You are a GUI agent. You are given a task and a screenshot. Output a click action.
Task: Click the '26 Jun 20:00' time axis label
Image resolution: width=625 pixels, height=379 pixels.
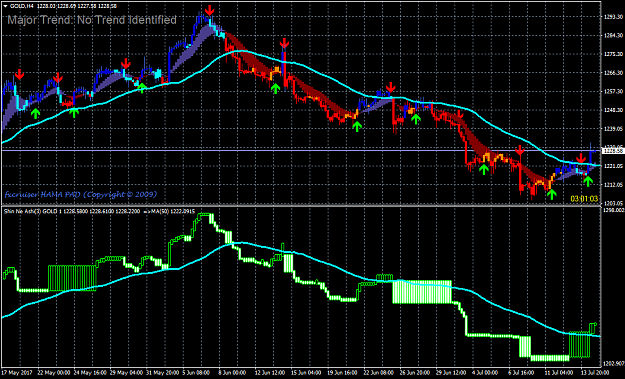pyautogui.click(x=415, y=373)
